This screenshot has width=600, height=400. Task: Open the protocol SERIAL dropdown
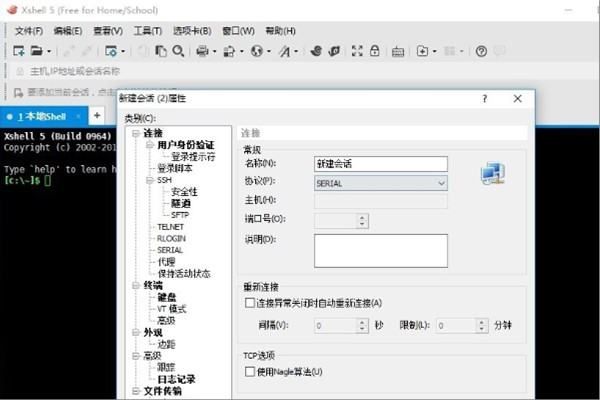point(381,183)
